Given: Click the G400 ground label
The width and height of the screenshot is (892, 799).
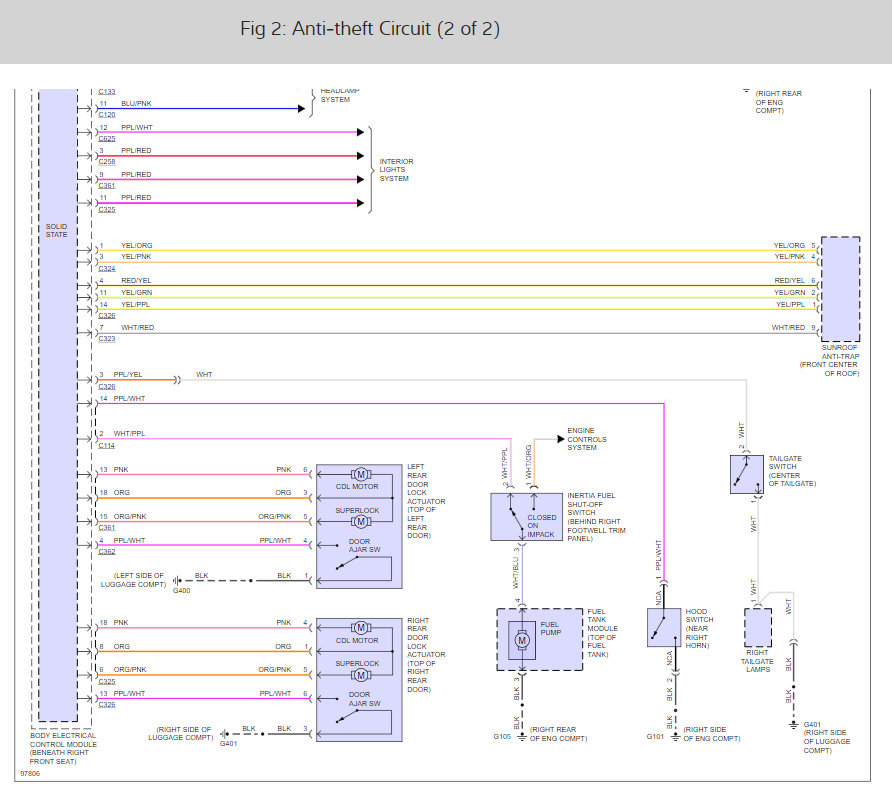Looking at the screenshot, I should [181, 591].
